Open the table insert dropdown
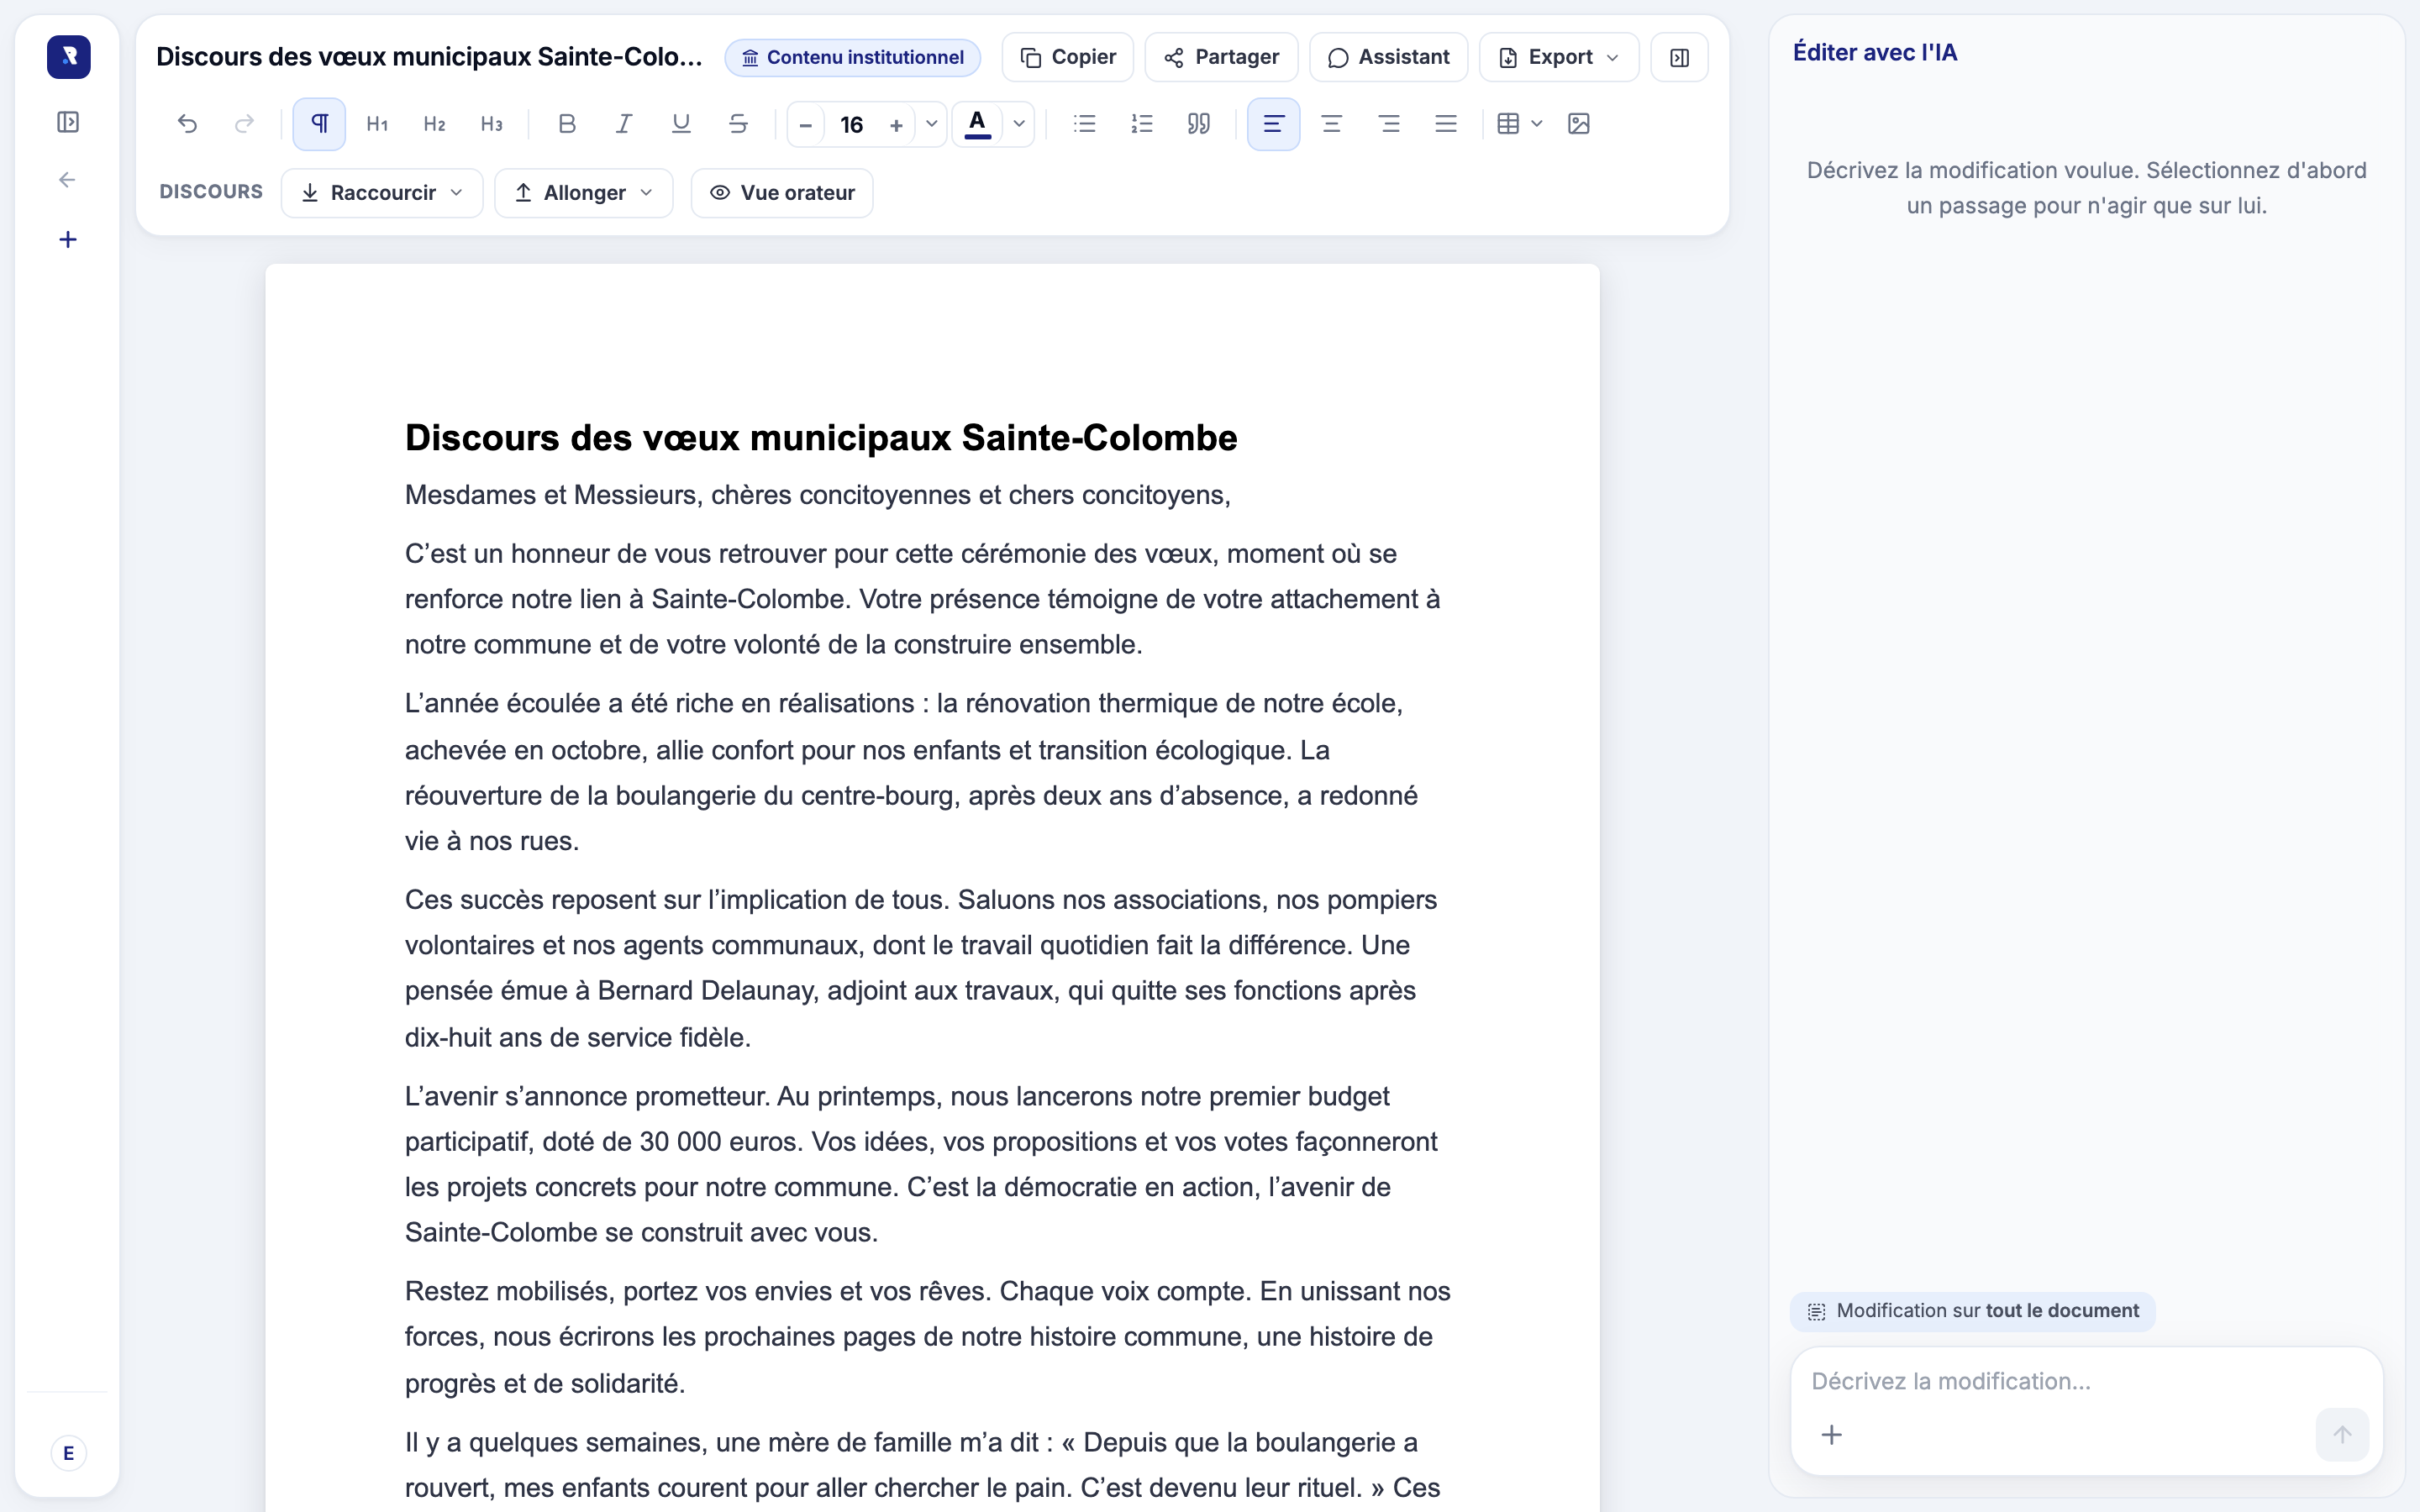Viewport: 2420px width, 1512px height. click(x=1520, y=124)
